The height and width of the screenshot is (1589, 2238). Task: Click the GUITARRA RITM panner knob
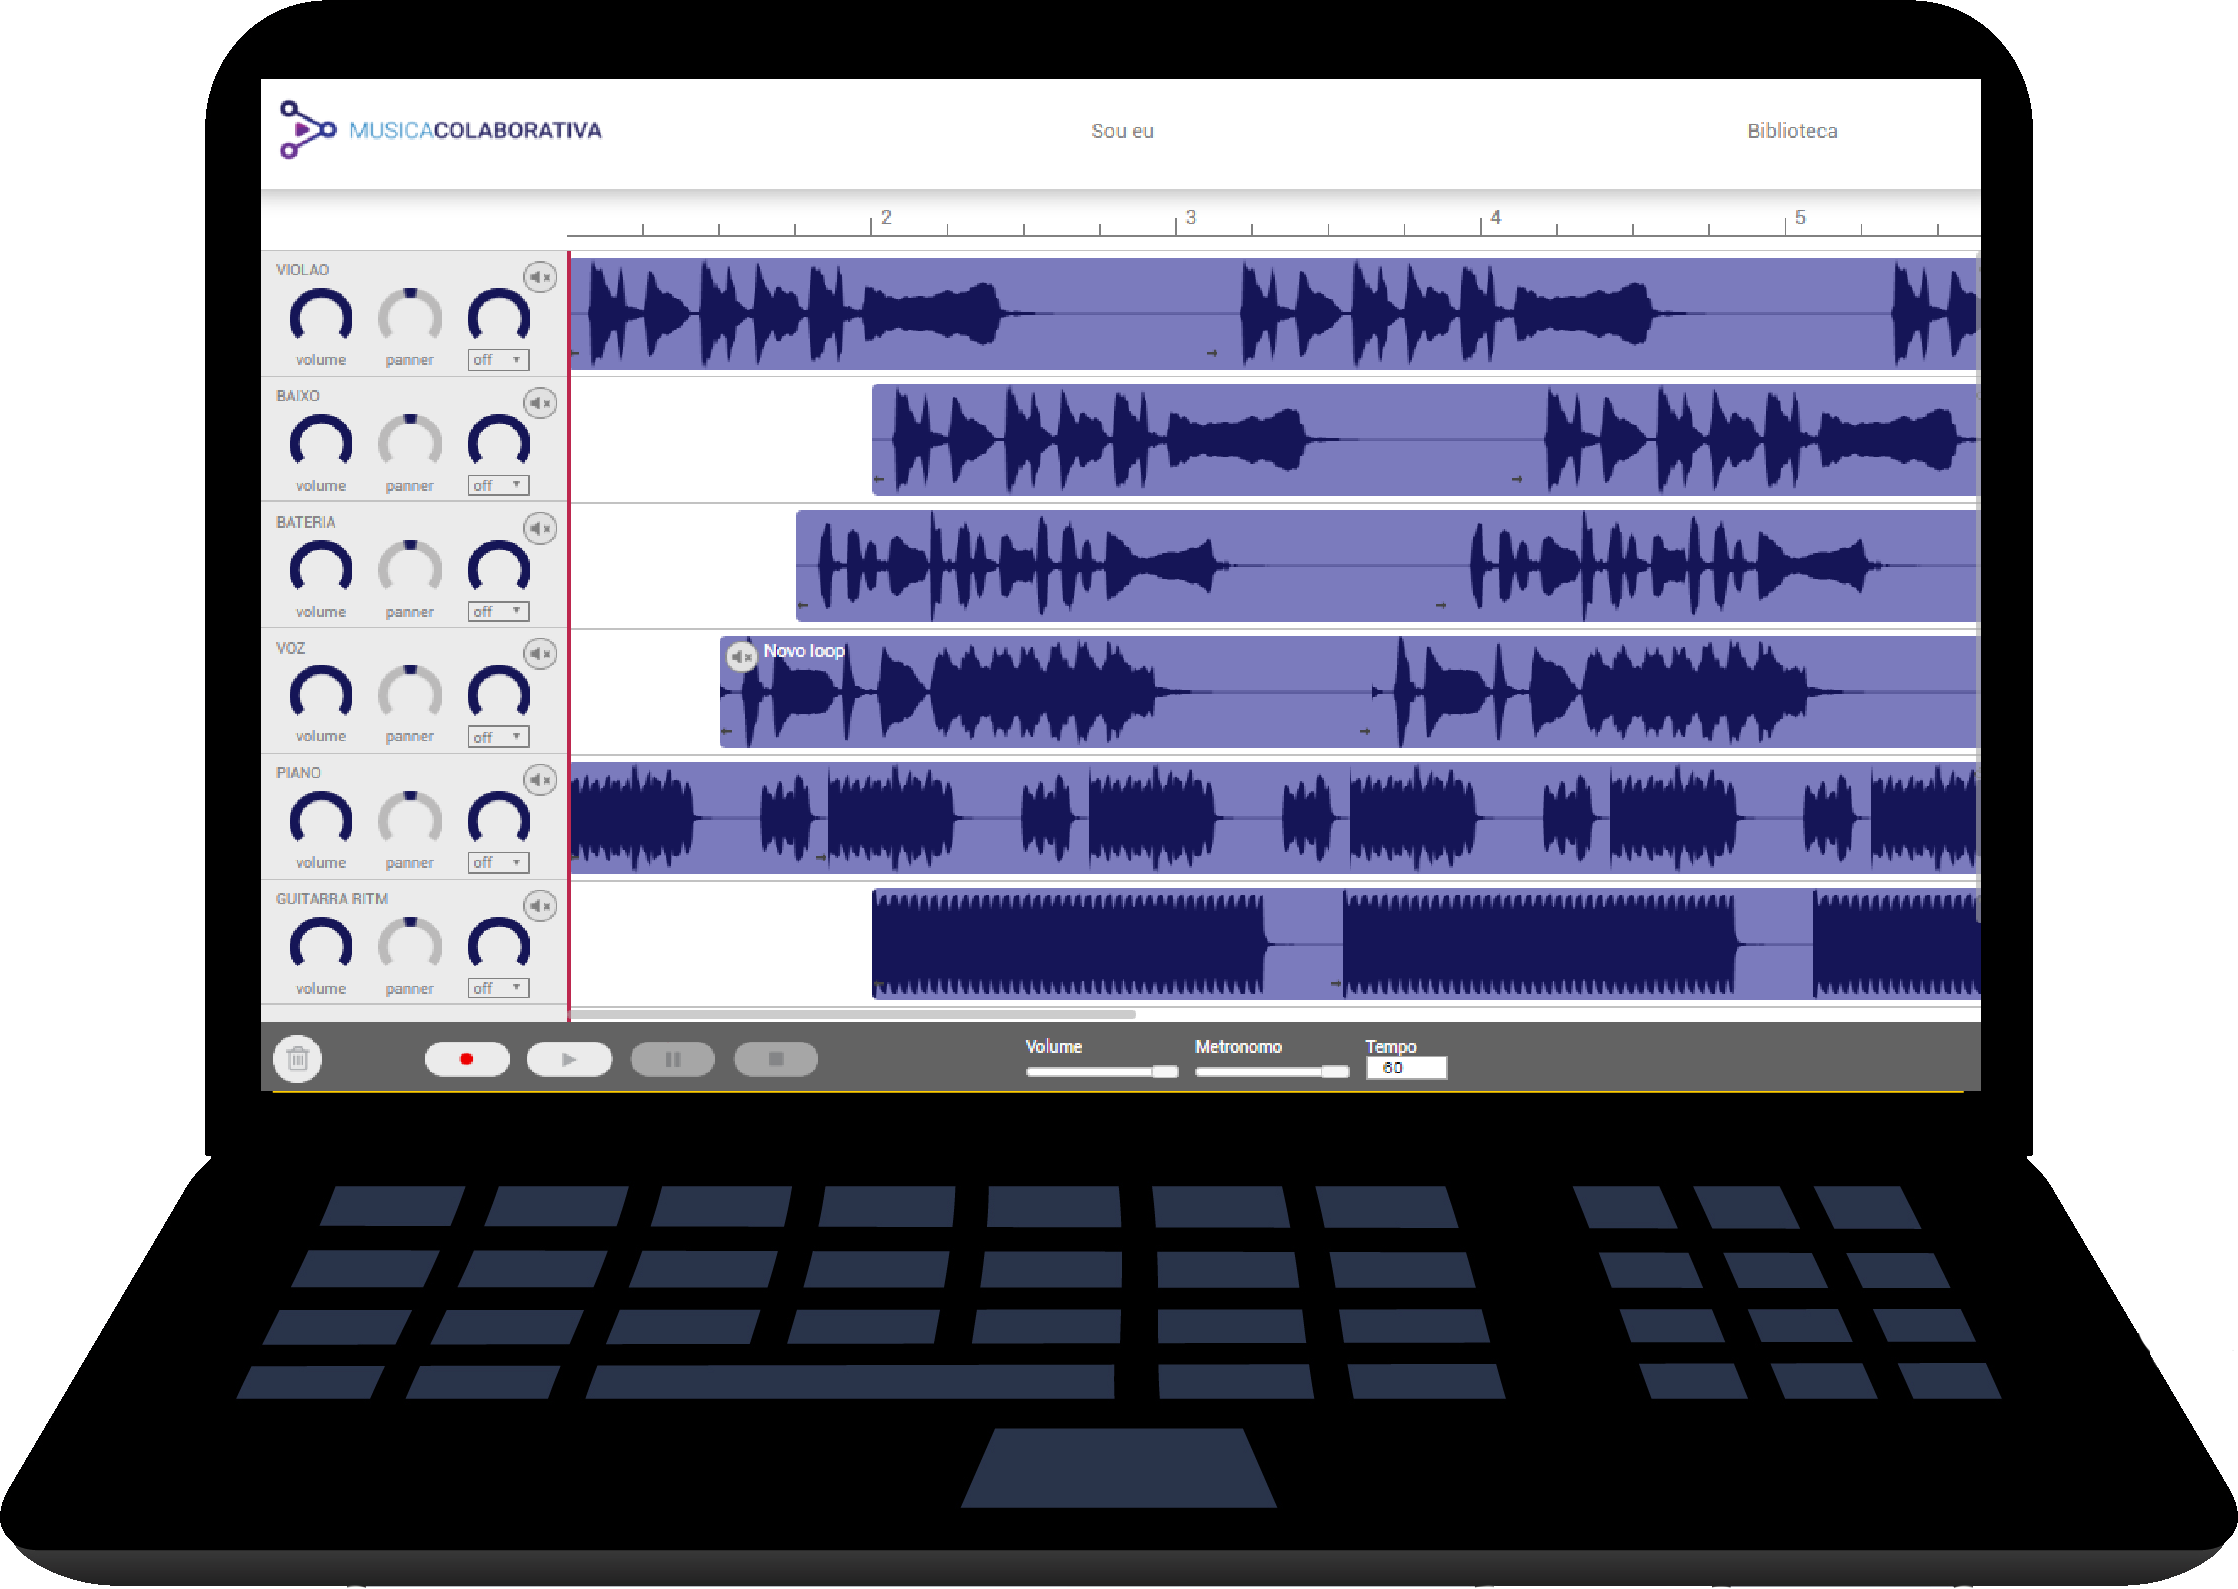[410, 945]
